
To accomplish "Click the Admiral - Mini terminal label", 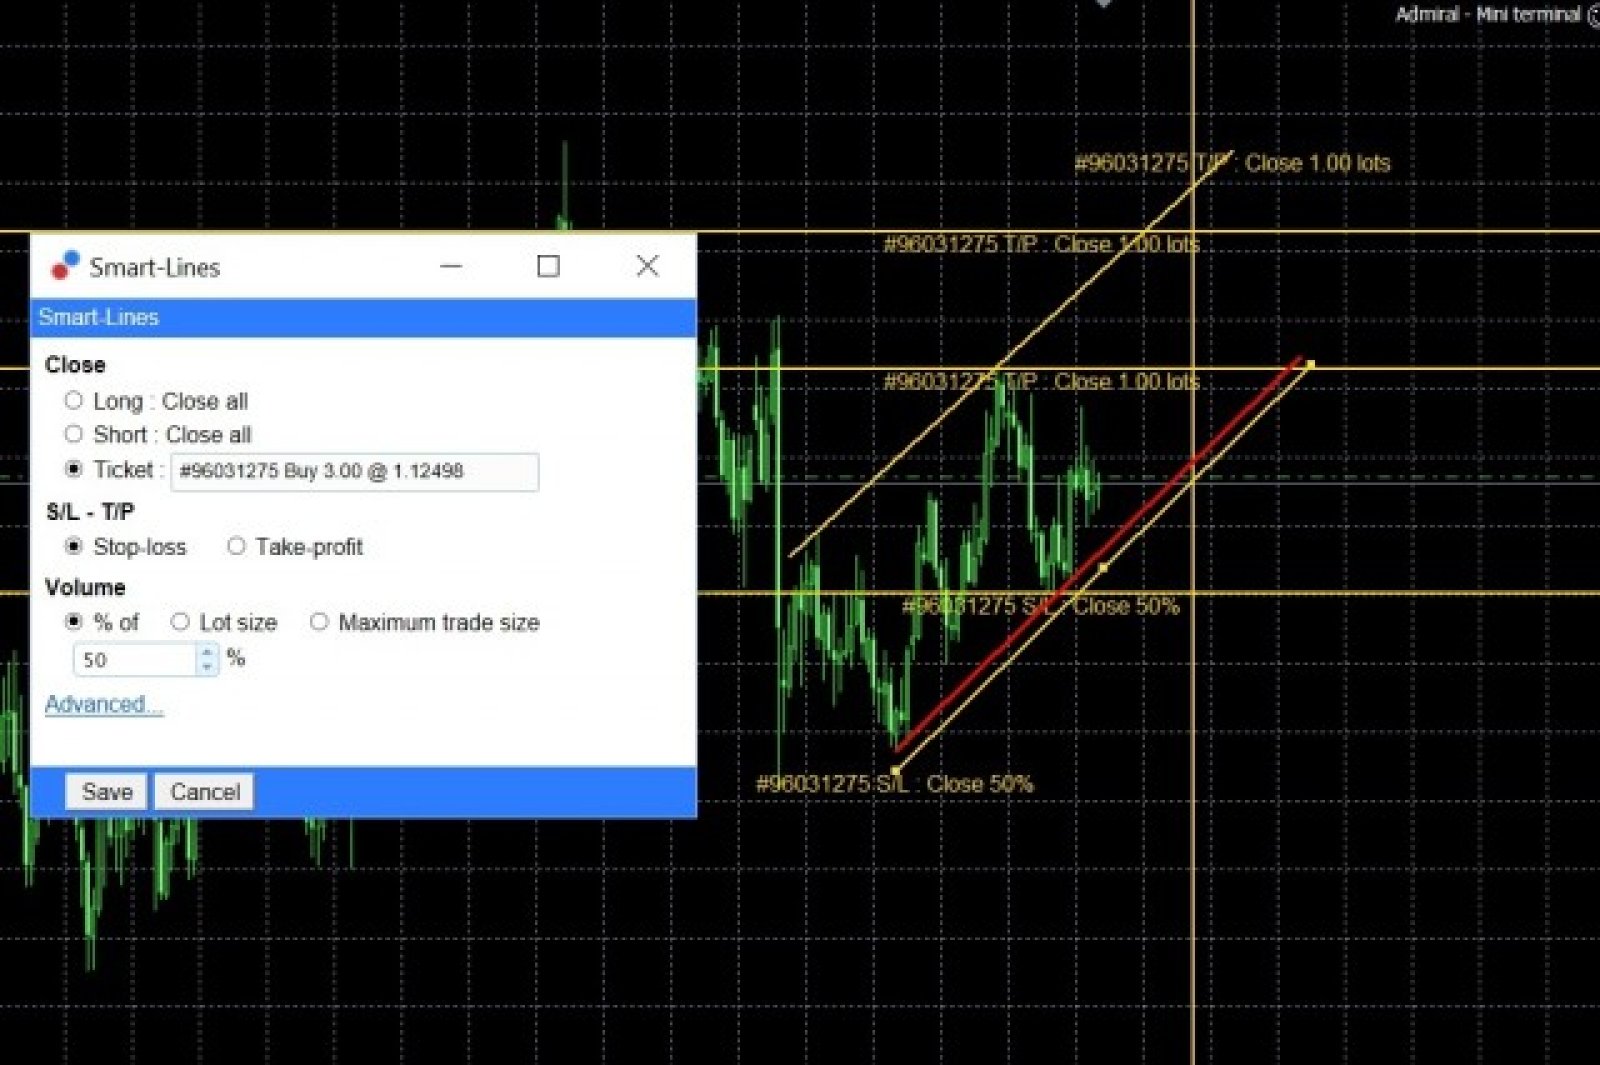I will coord(1487,14).
